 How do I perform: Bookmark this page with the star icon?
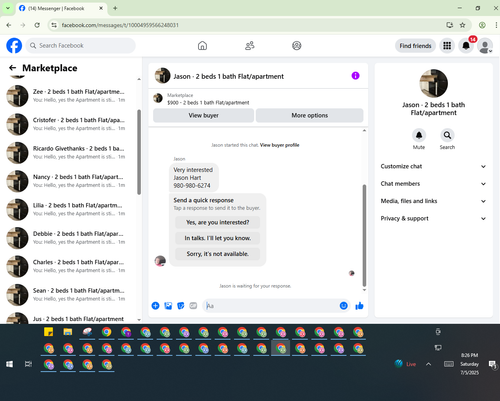pos(462,25)
